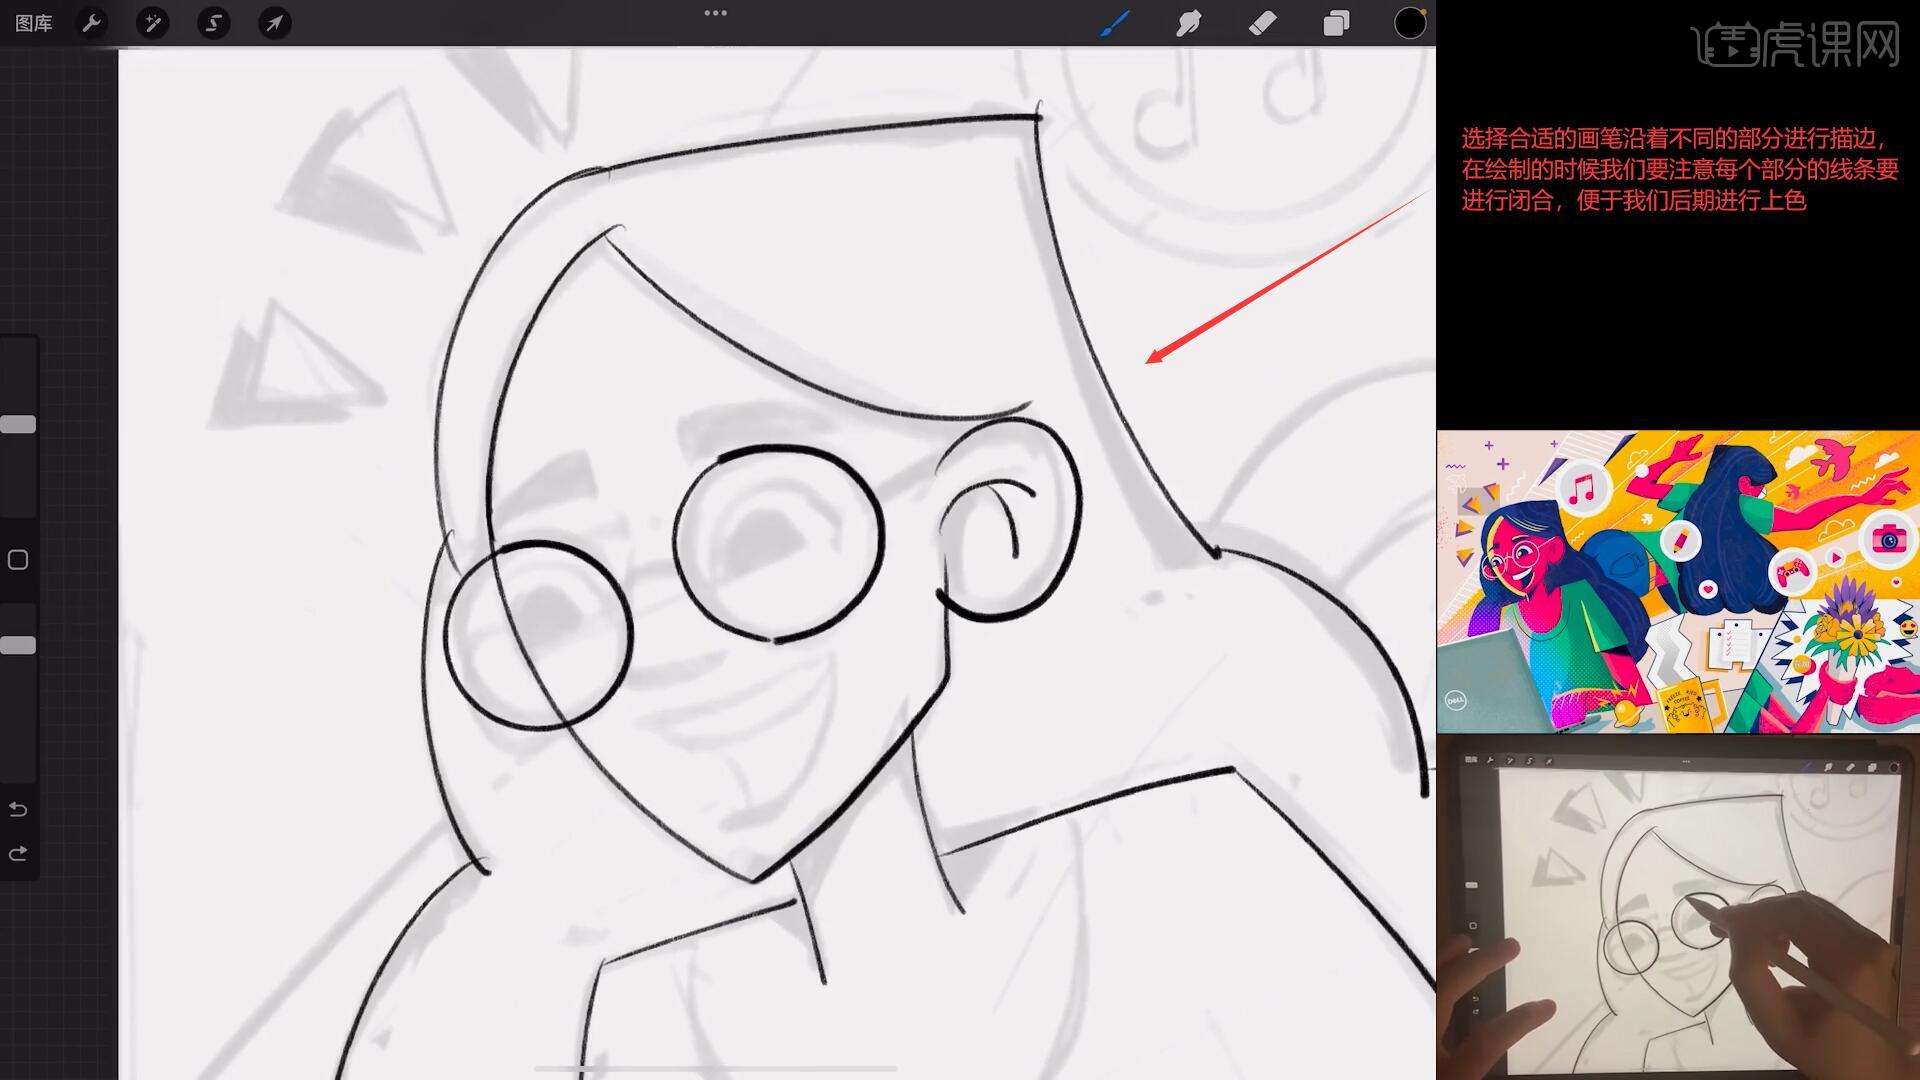
Task: Tap the home indicator bar at bottom
Action: (715, 1069)
